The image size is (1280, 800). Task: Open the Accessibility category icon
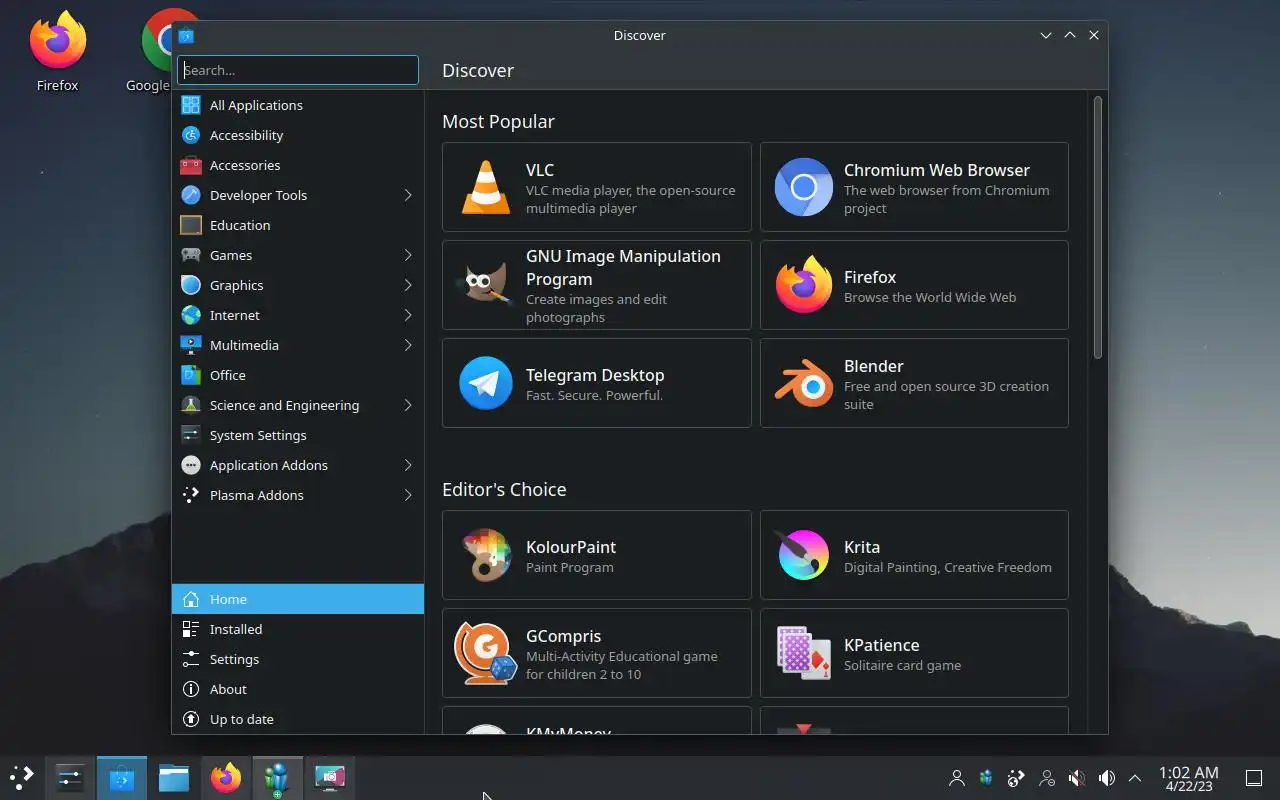(x=191, y=135)
